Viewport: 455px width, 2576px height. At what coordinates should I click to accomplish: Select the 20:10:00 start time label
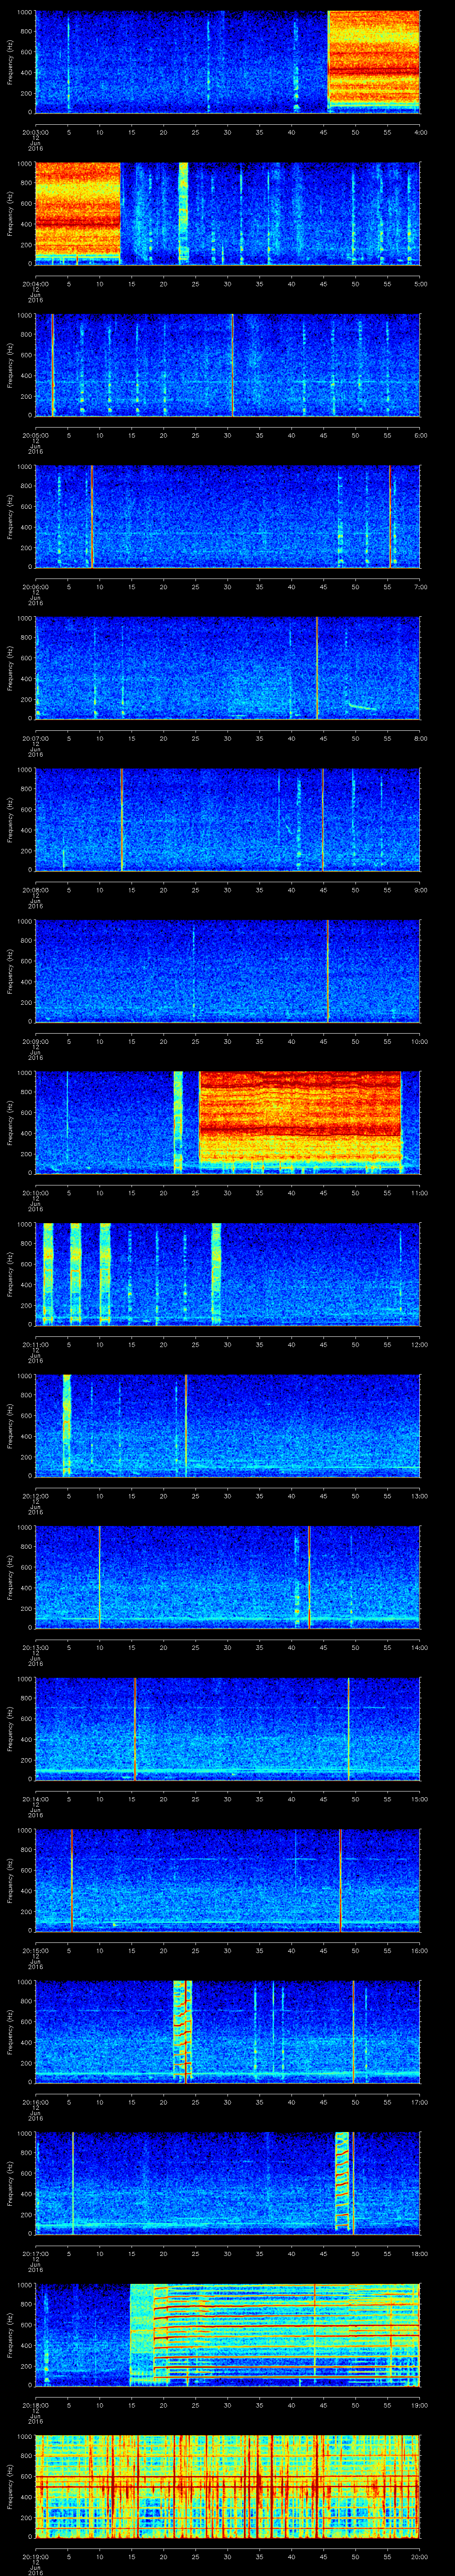35,1193
